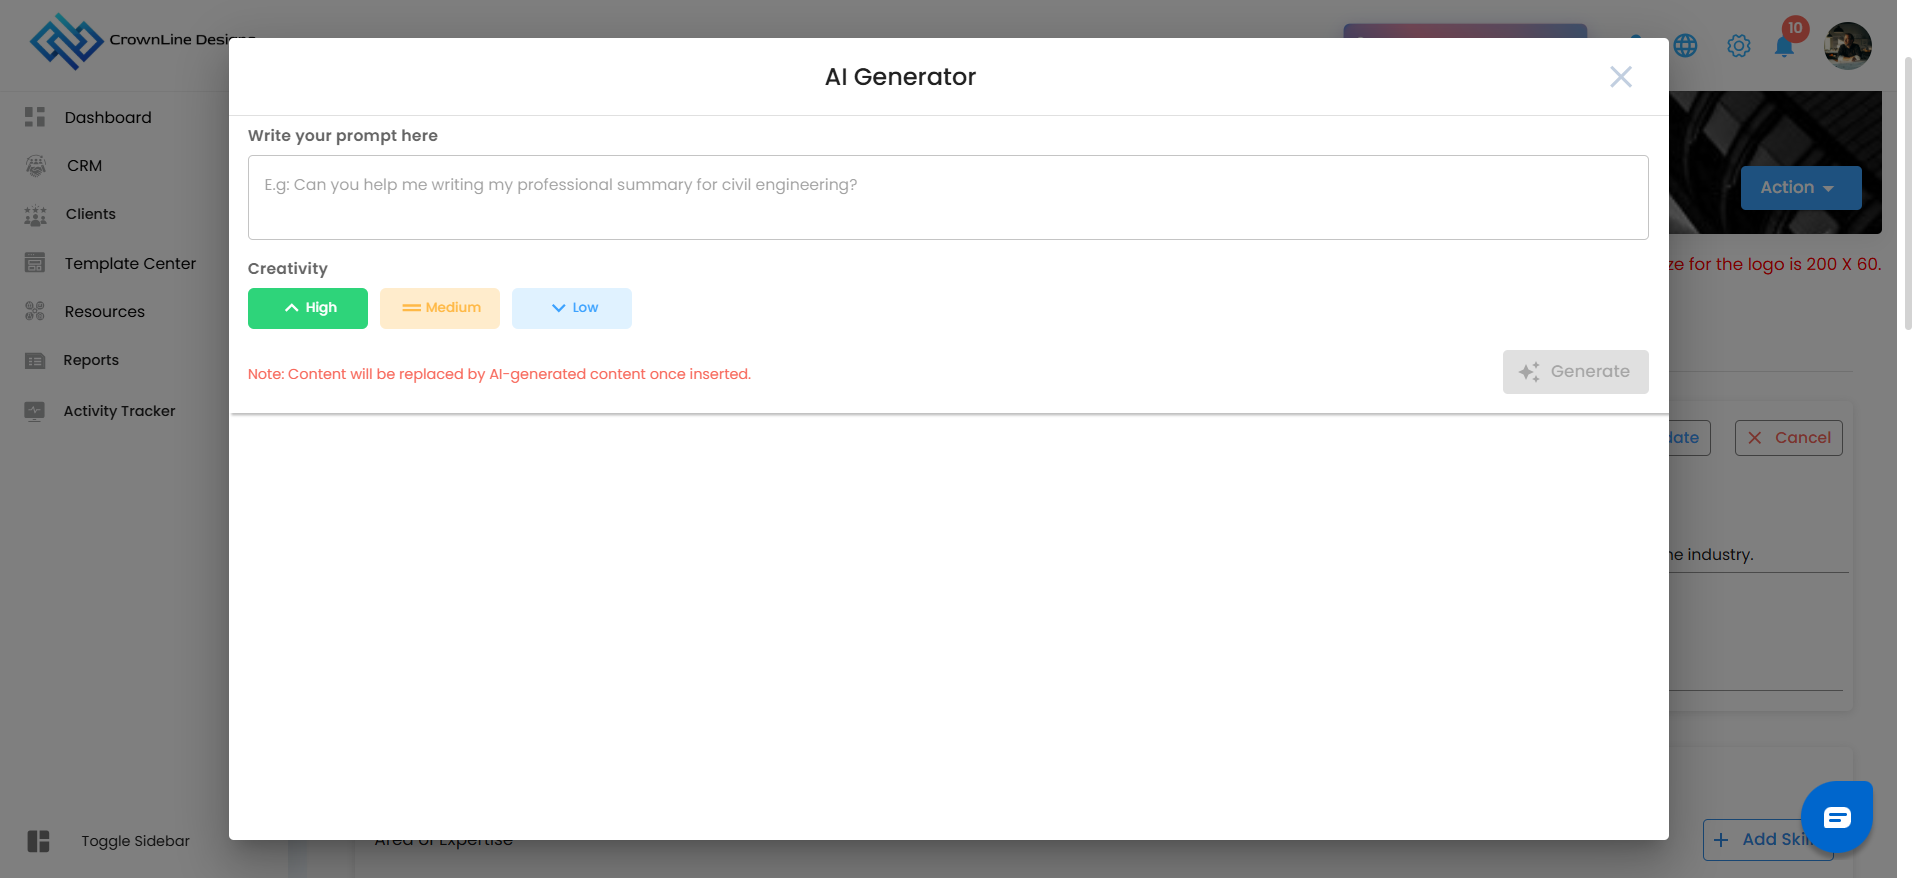This screenshot has width=1920, height=878.
Task: Focus the prompt text area
Action: tap(948, 197)
